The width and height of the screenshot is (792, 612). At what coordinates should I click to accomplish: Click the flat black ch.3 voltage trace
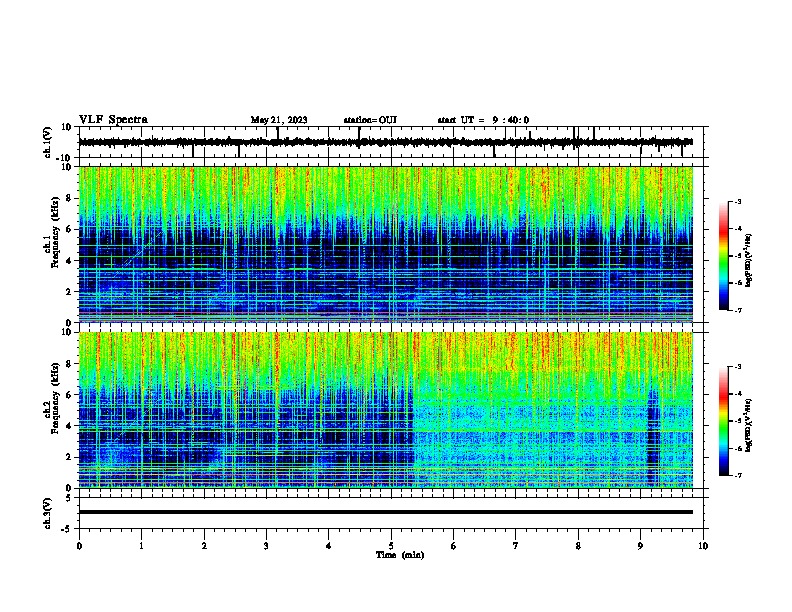click(x=386, y=512)
